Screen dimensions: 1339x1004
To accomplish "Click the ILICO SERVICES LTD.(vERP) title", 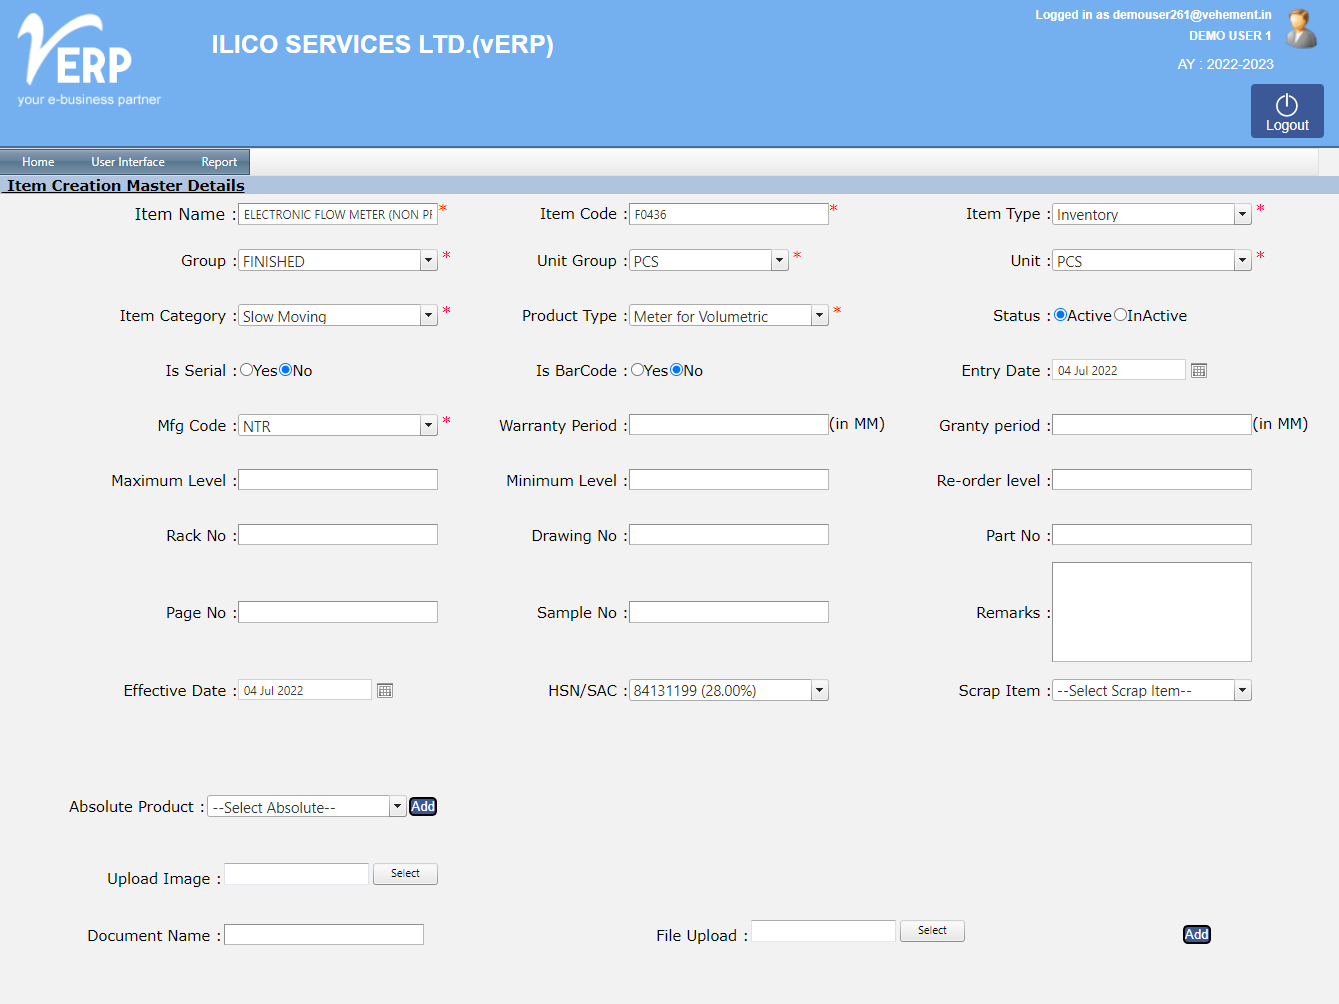I will click(x=383, y=45).
